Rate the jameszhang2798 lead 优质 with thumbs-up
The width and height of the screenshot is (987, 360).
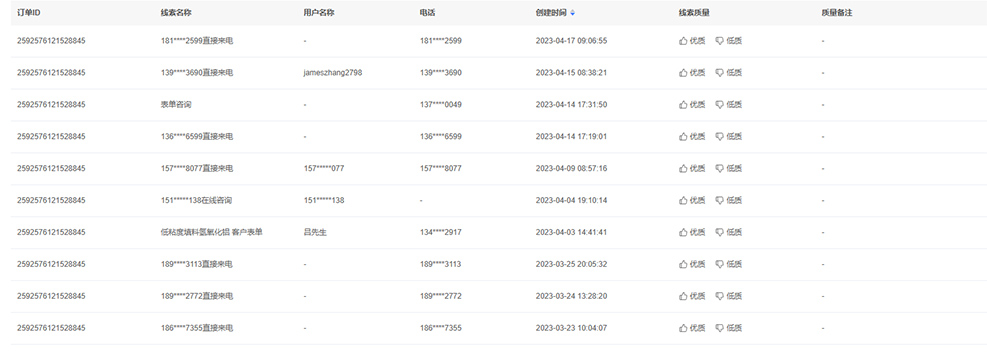[x=692, y=73]
